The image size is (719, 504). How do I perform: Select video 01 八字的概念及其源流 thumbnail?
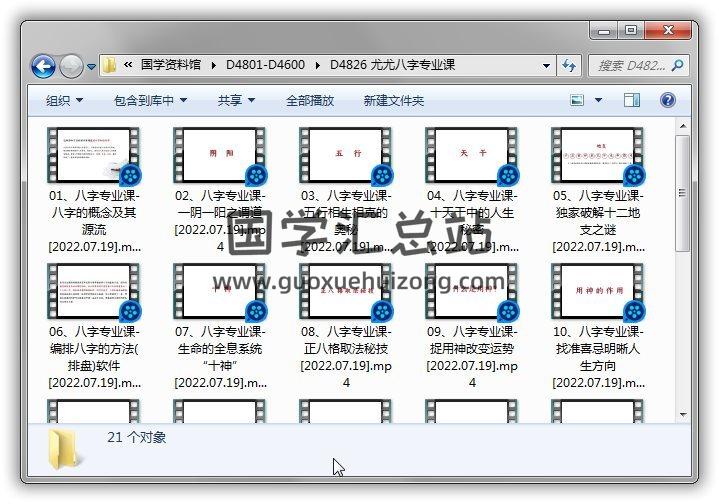94,155
